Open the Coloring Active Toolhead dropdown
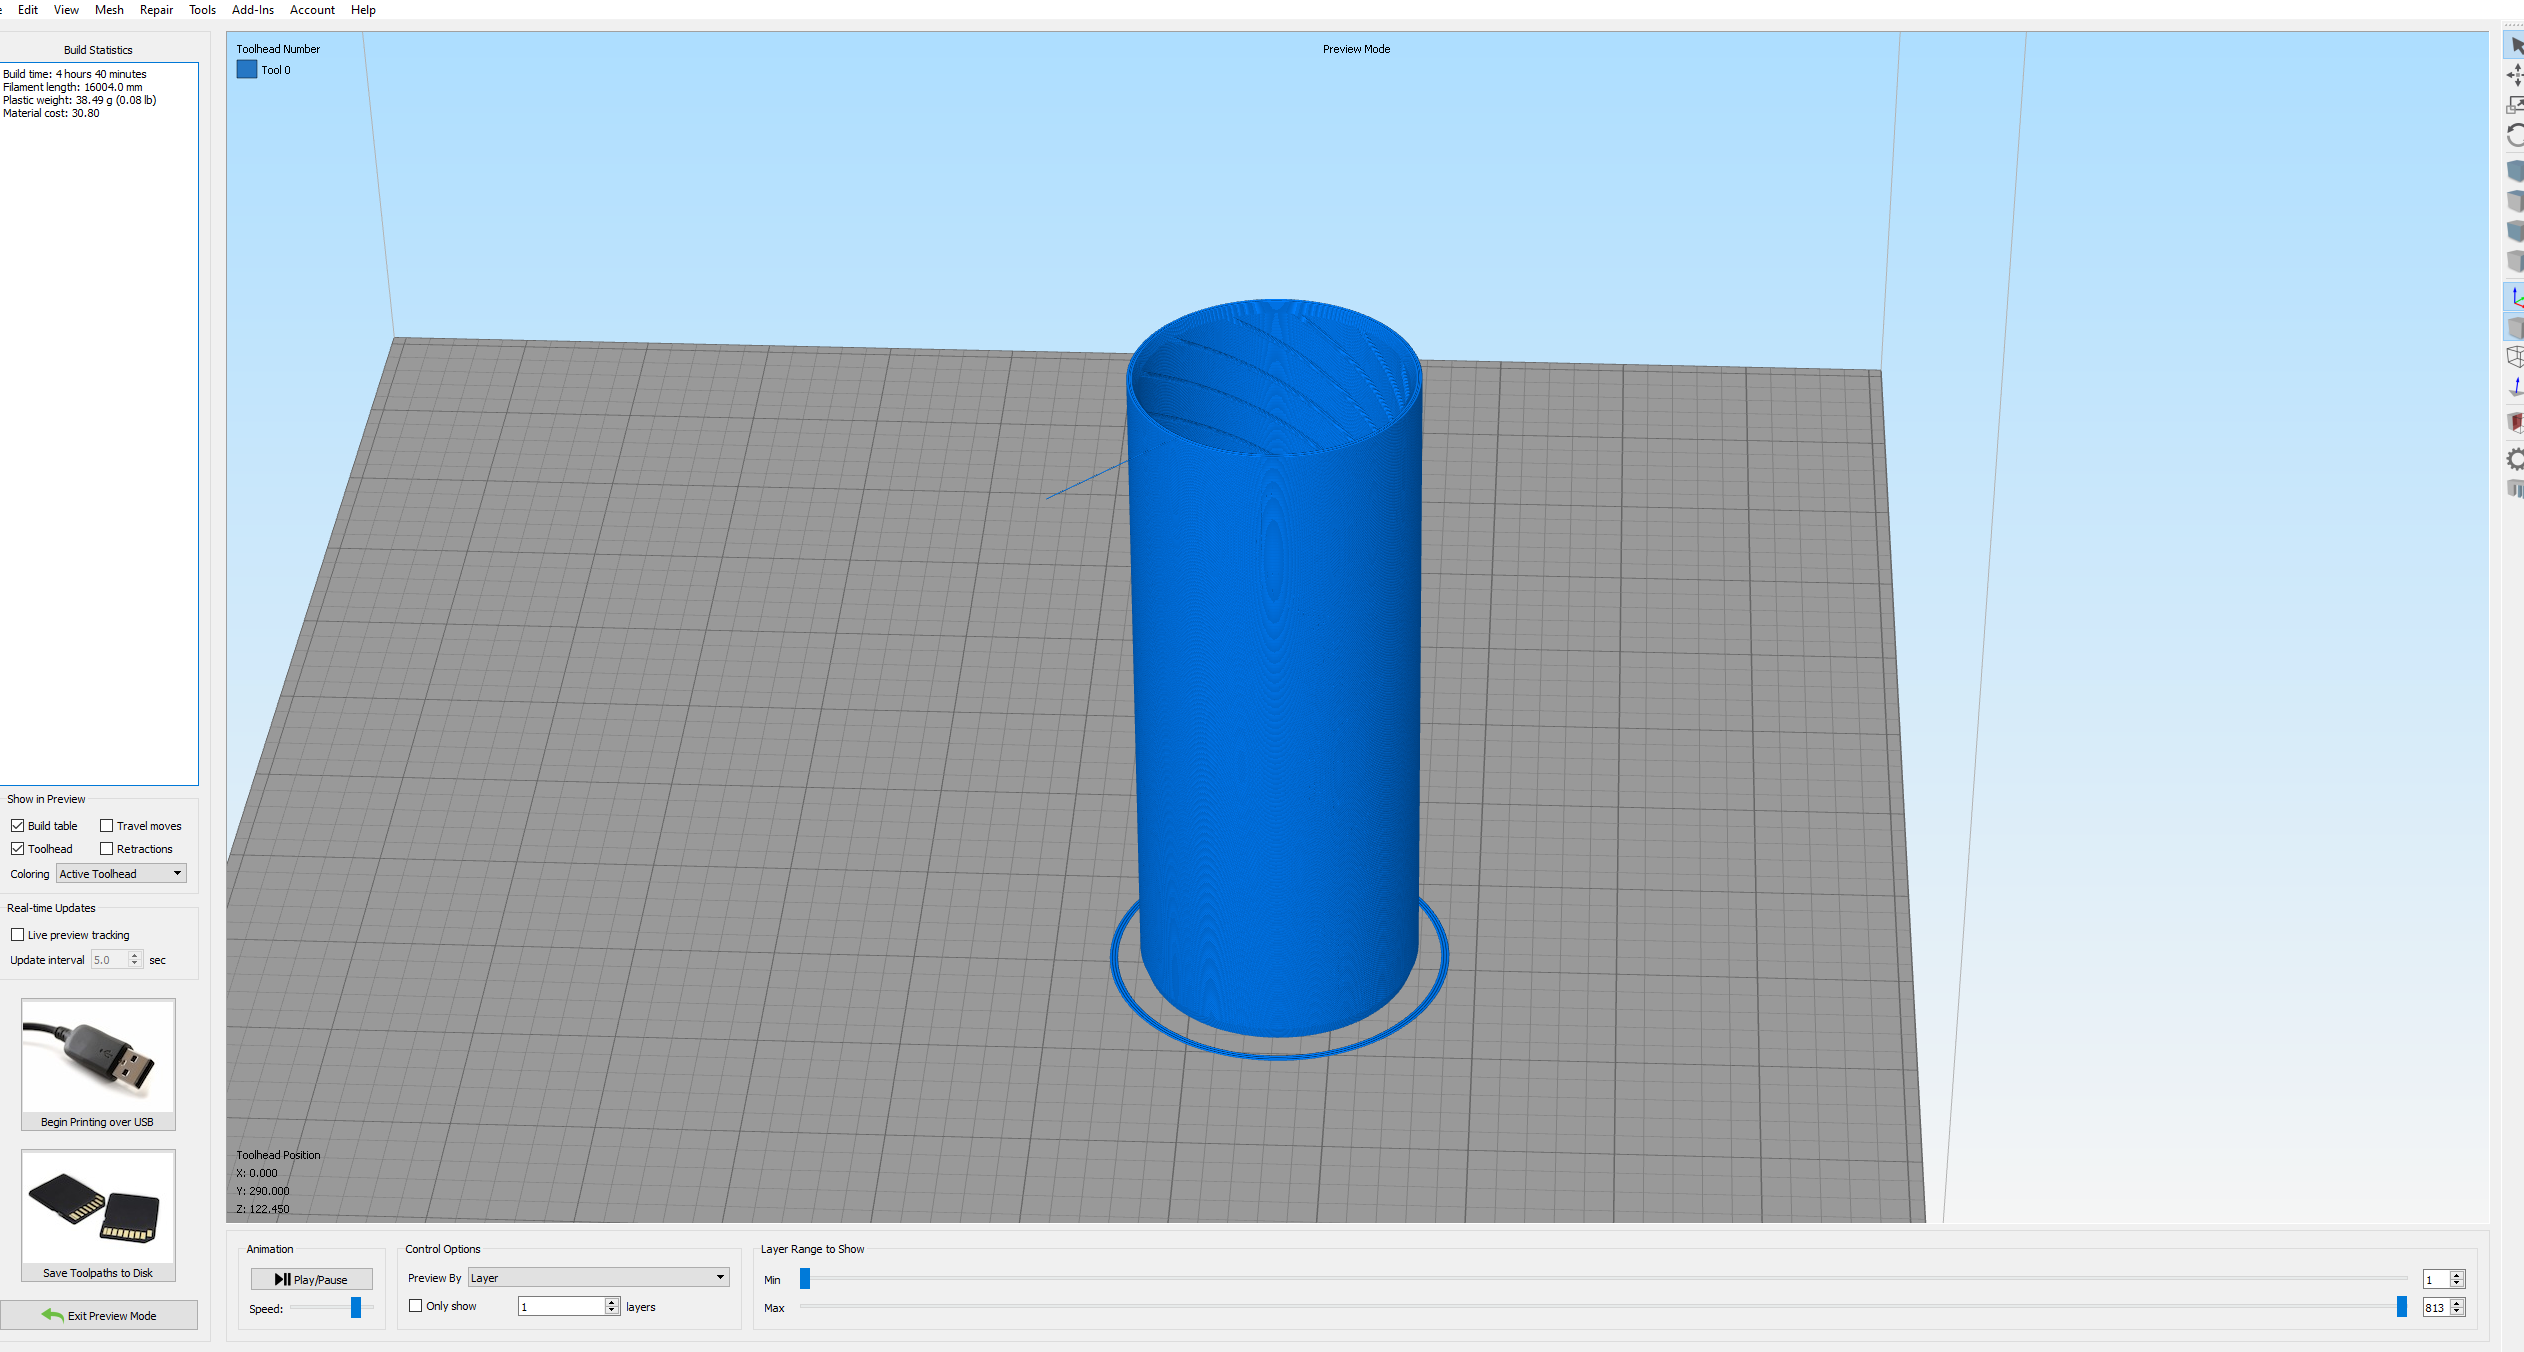Screen dimensions: 2524x1352 point(119,873)
